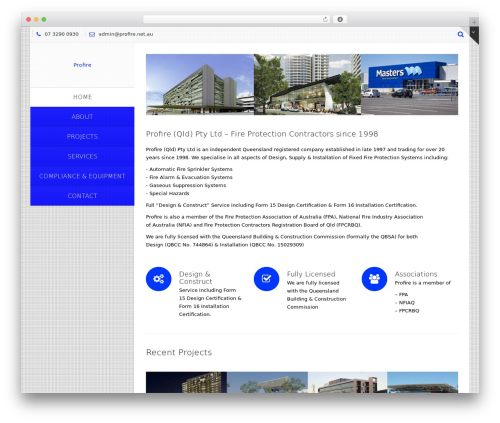Click the Associations people icon
The image size is (500, 423).
point(374,279)
